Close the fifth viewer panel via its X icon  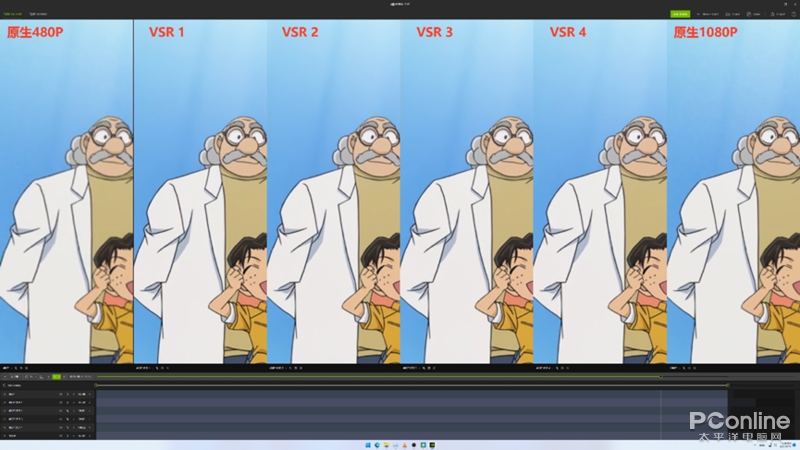pyautogui.click(x=568, y=368)
